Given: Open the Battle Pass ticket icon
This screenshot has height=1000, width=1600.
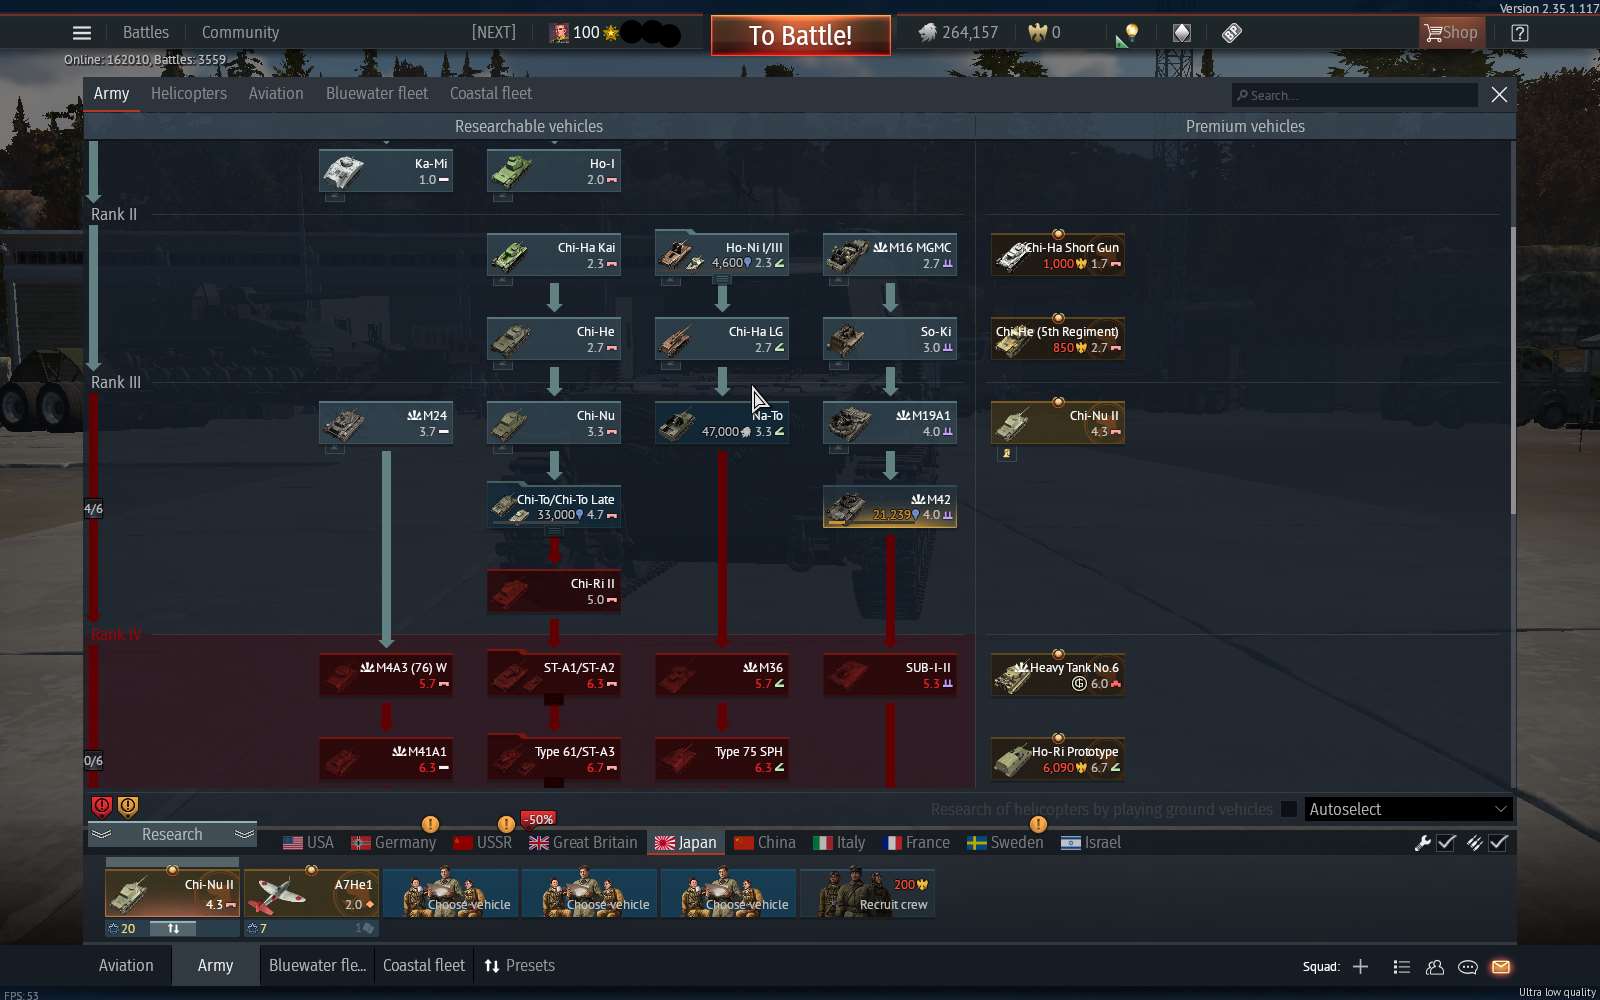Looking at the screenshot, I should coord(1232,33).
